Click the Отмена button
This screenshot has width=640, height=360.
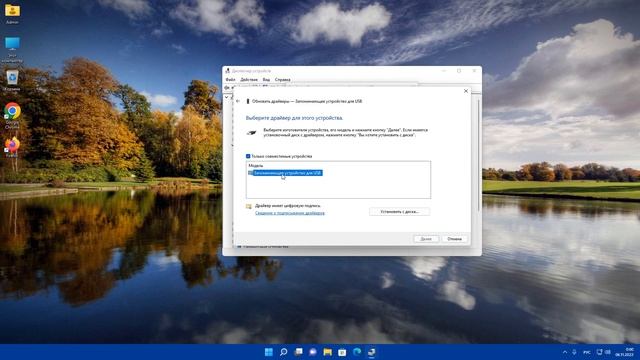[454, 239]
